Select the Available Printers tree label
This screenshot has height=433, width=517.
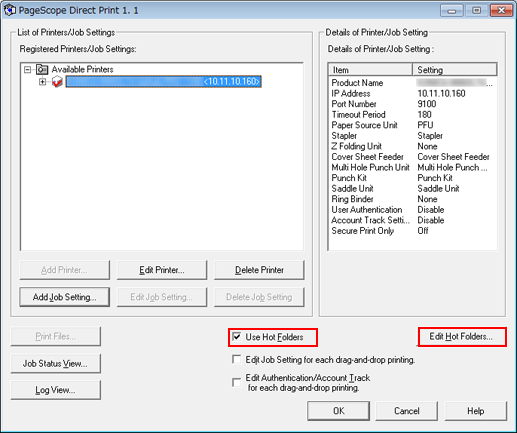coord(82,69)
